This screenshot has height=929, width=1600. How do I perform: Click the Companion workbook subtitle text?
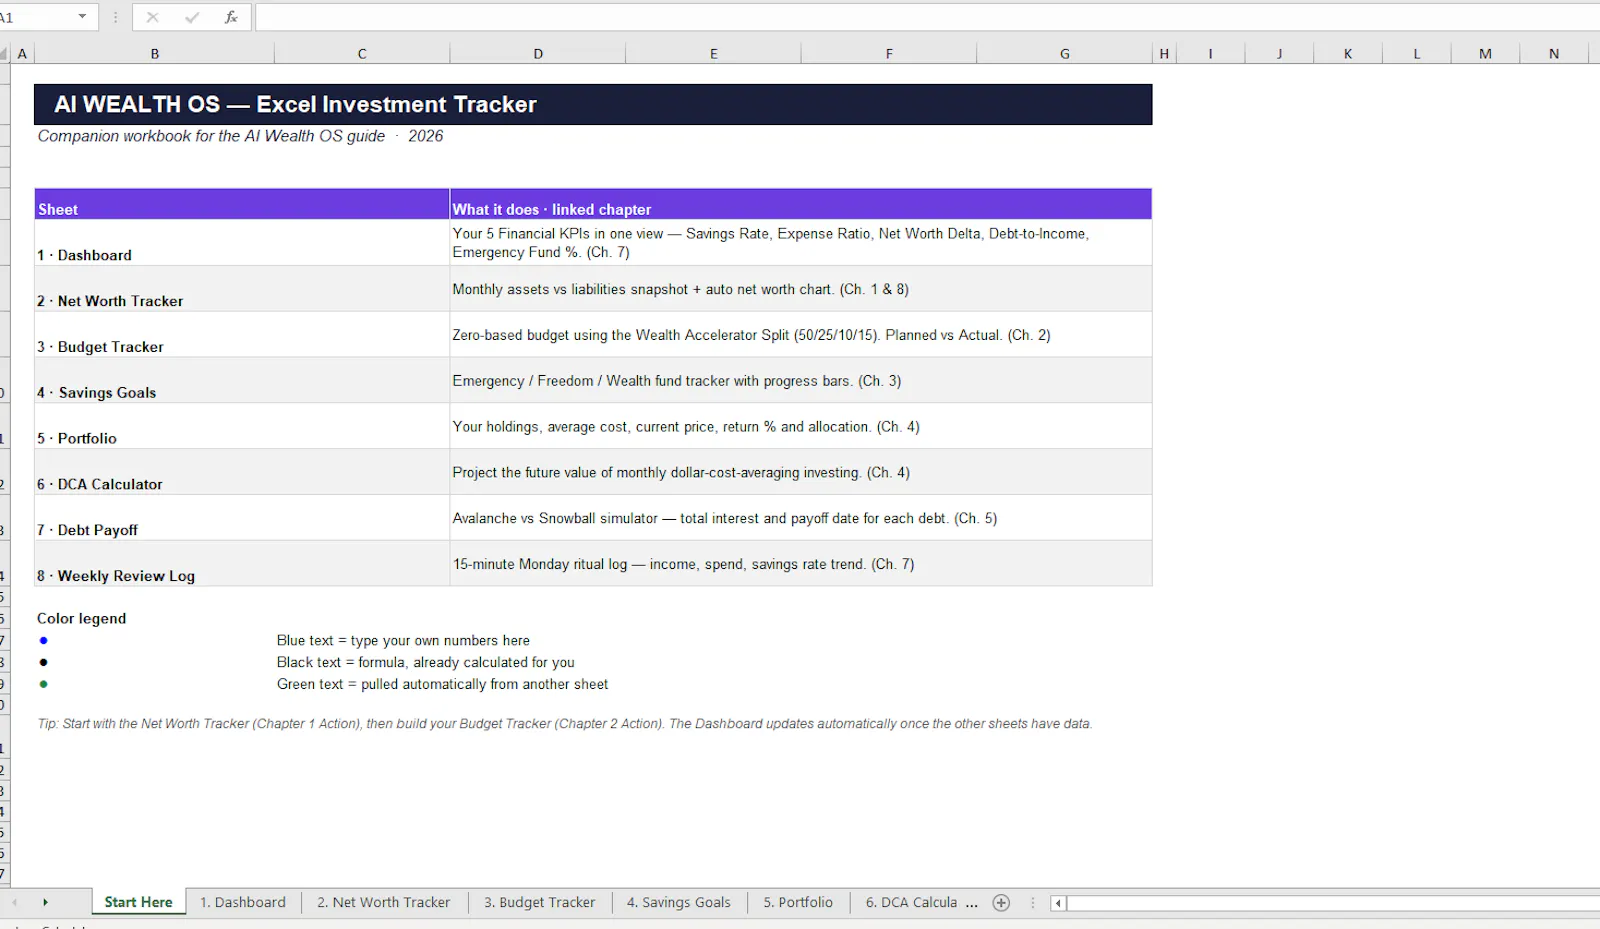click(x=240, y=136)
